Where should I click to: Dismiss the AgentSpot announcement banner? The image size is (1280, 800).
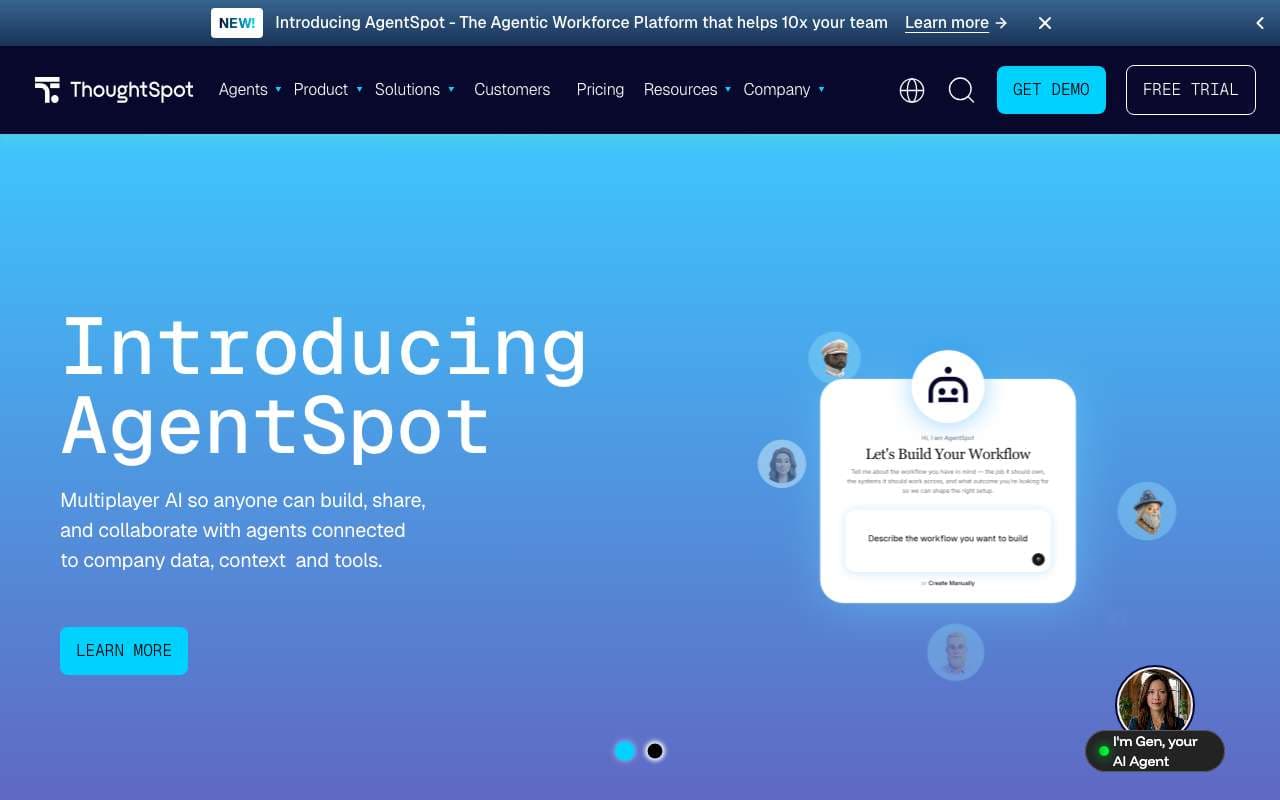pos(1045,23)
